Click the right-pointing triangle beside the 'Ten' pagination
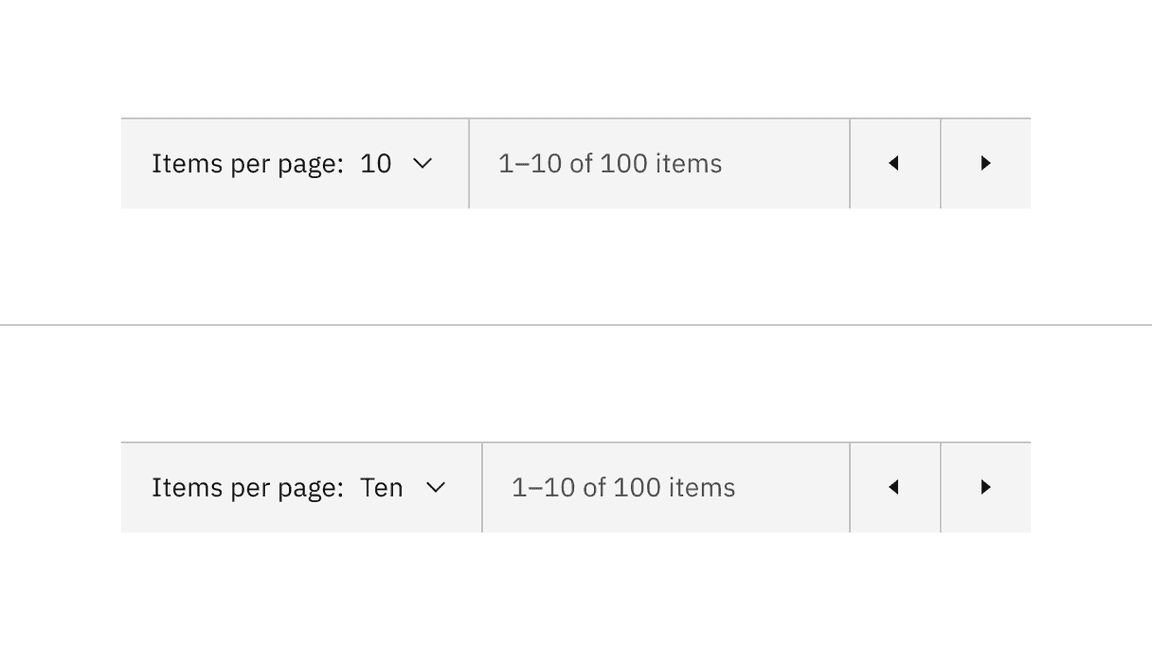Image resolution: width=1152 pixels, height=648 pixels. pyautogui.click(x=986, y=487)
